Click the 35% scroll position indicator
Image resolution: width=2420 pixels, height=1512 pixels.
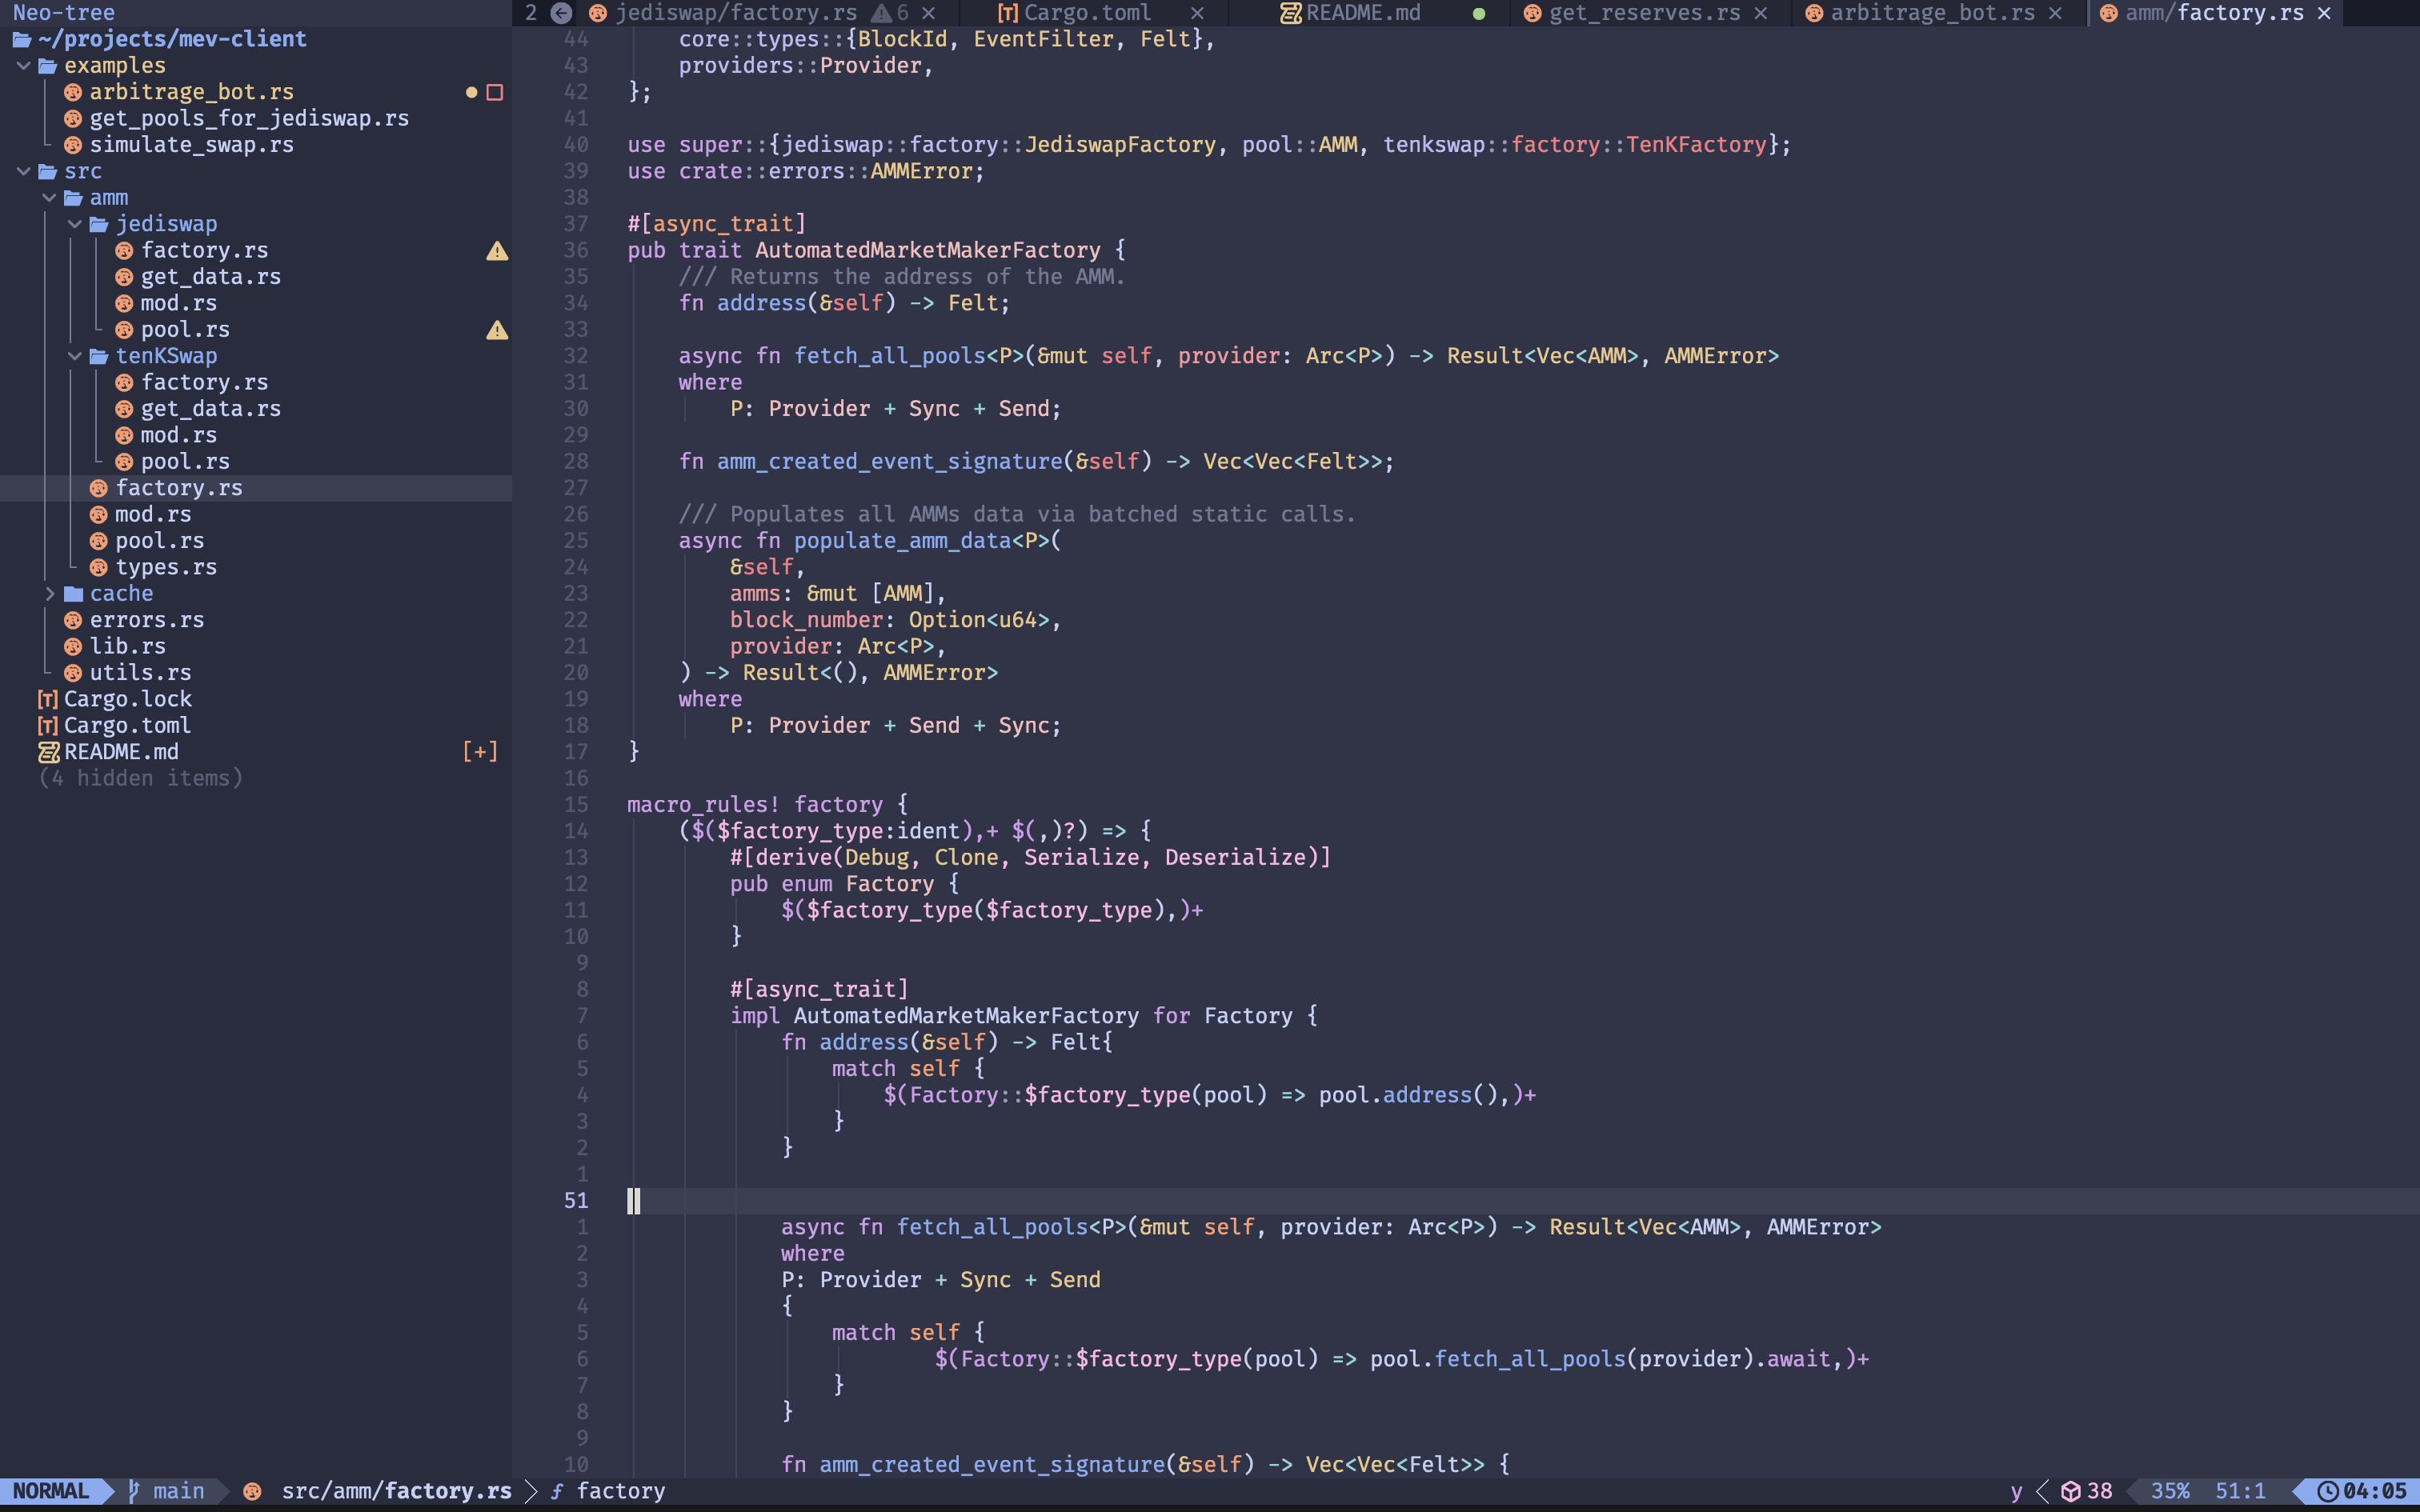[x=2170, y=1491]
